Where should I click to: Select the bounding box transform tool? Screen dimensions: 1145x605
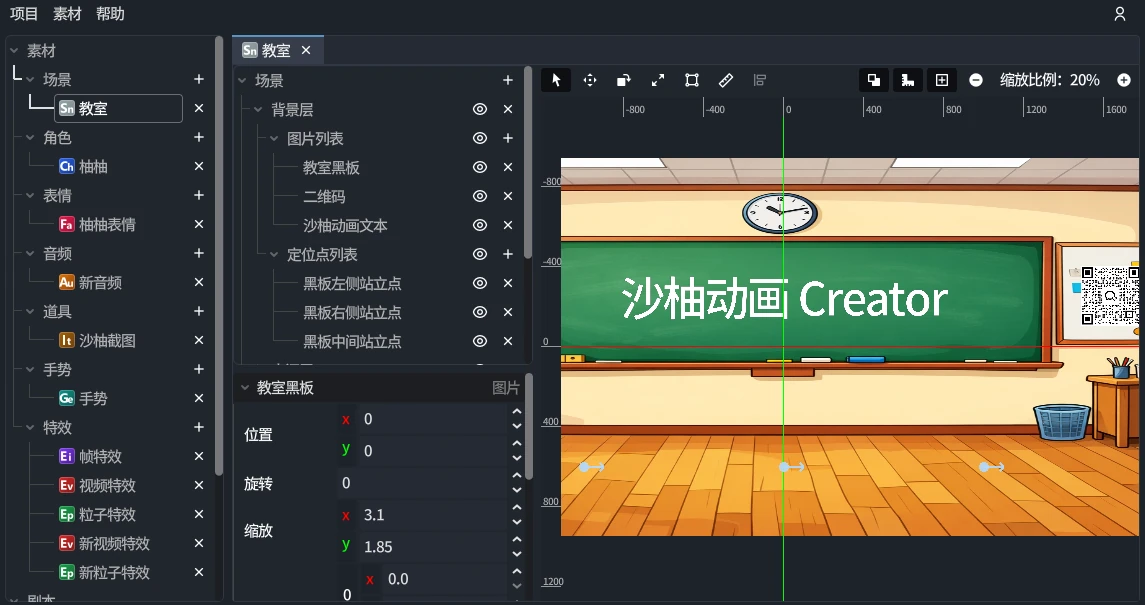point(692,80)
